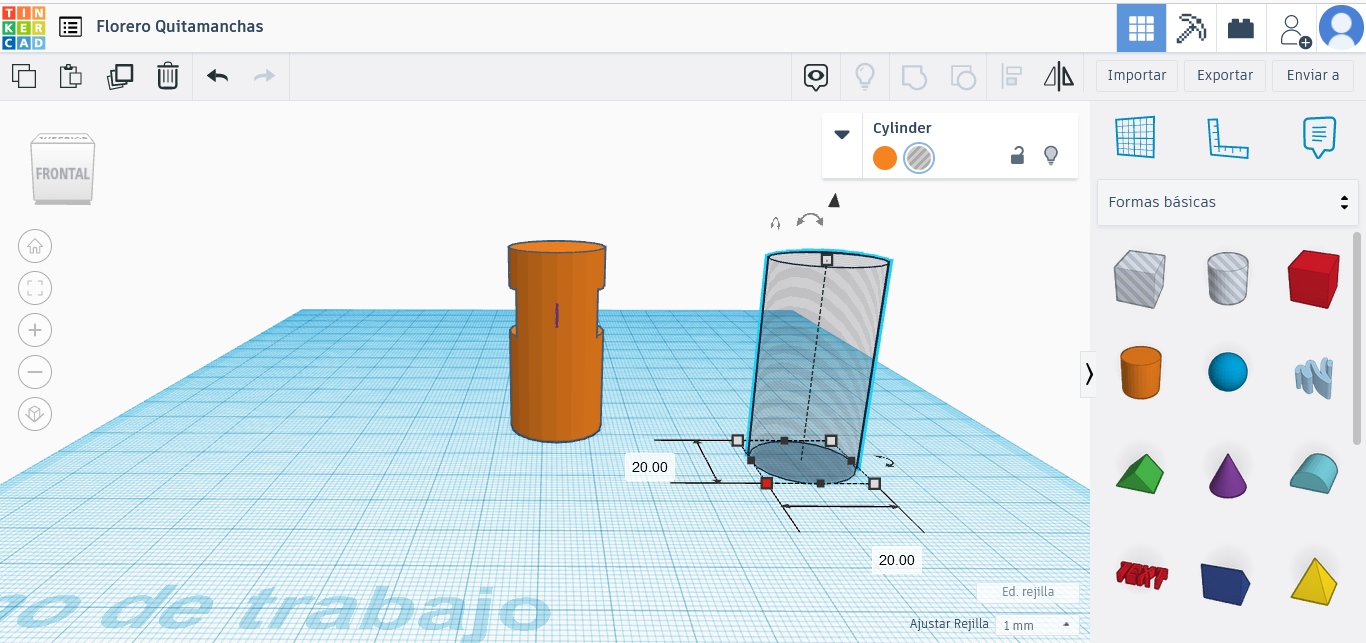1366x643 pixels.
Task: Go to home view
Action: [x=35, y=246]
